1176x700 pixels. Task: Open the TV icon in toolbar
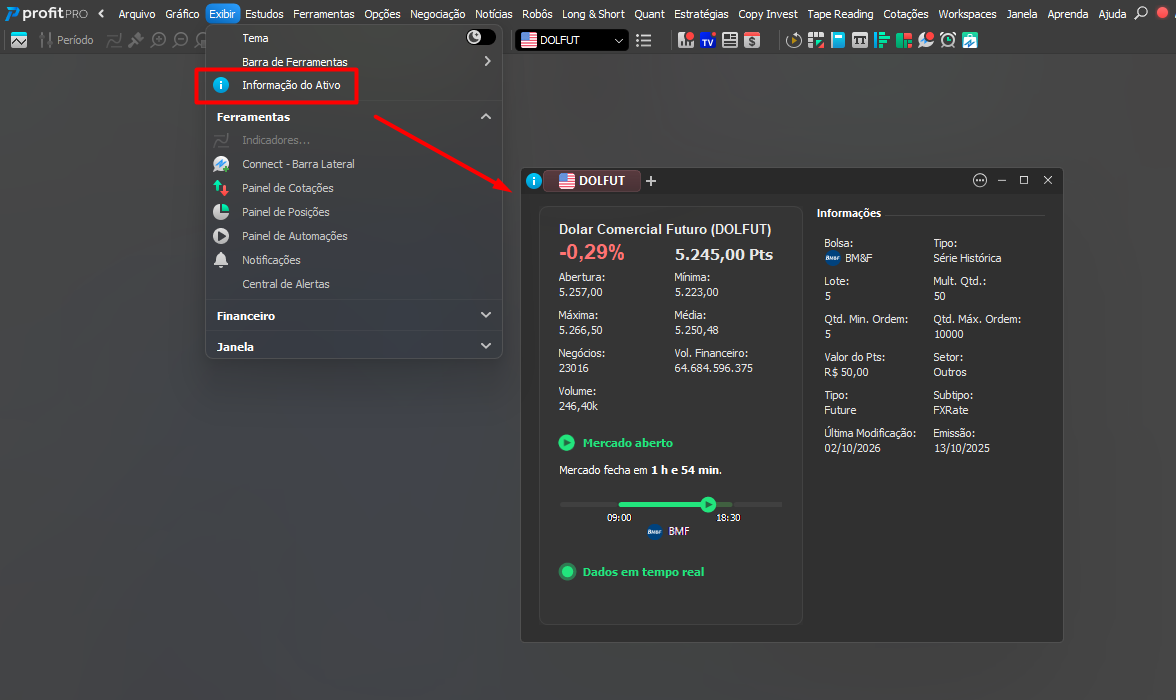708,41
